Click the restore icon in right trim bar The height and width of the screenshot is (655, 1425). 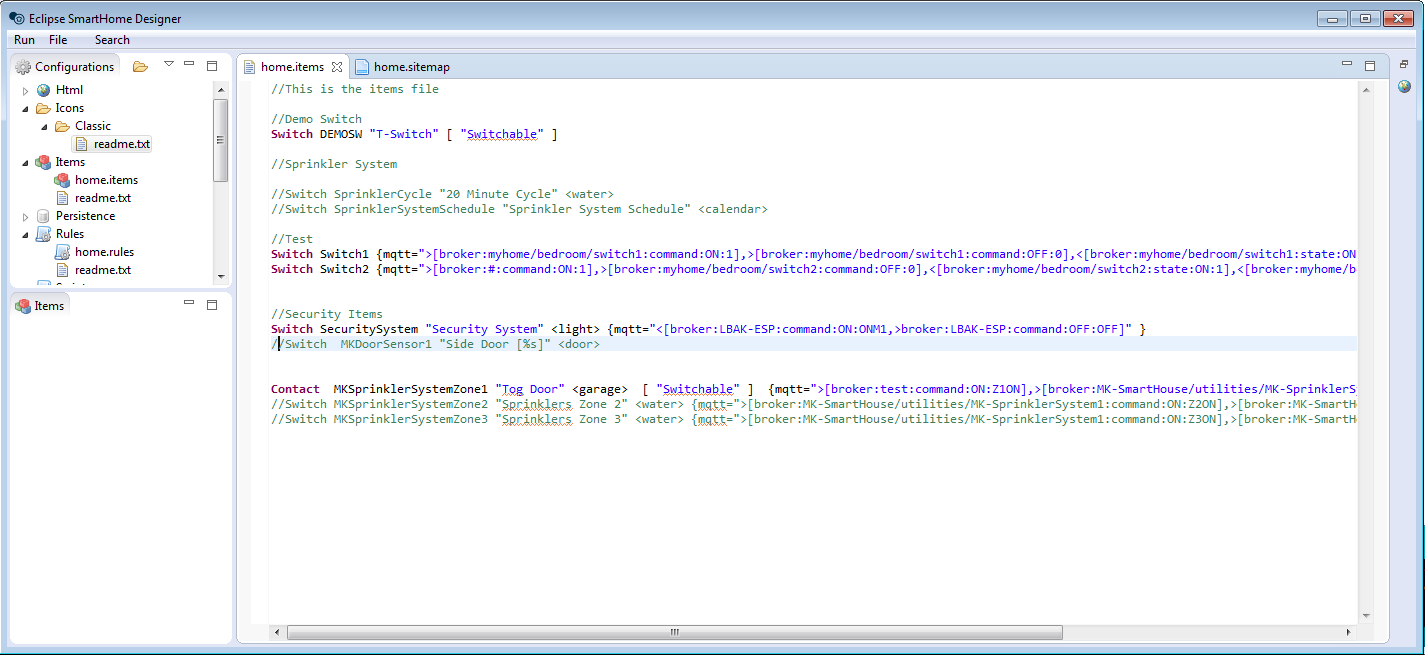1404,65
